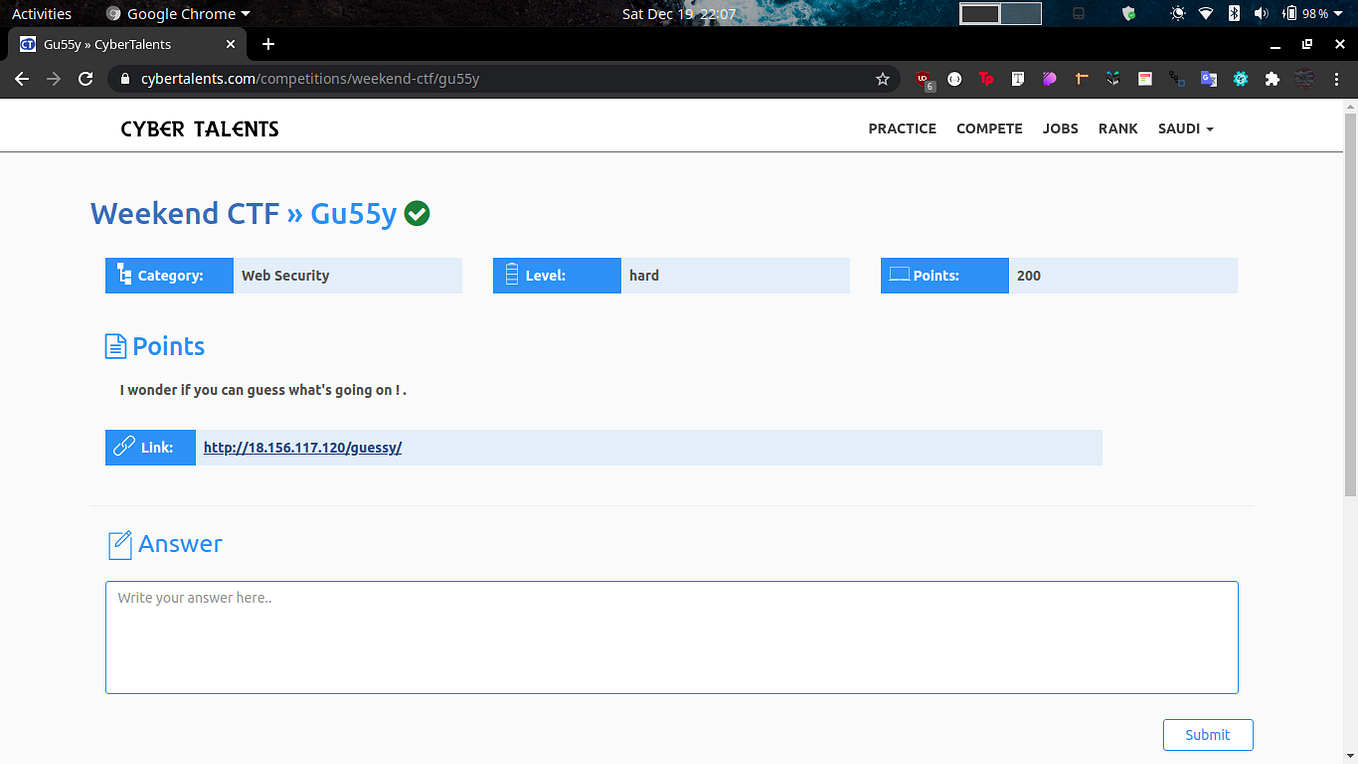Select the Gu55y » CyberTalents tab
Screen dimensions: 1358x764
[127, 44]
